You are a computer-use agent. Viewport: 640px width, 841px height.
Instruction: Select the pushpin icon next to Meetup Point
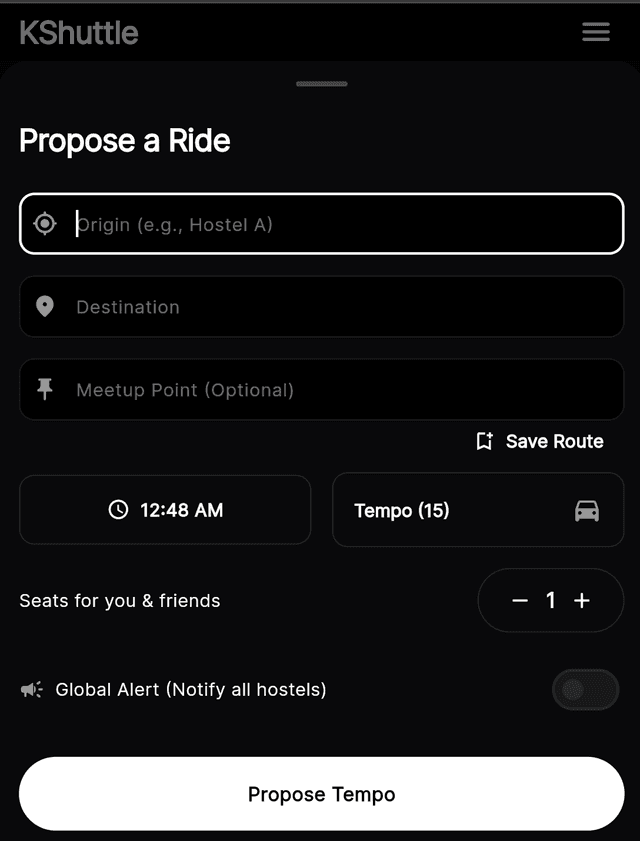tap(45, 390)
